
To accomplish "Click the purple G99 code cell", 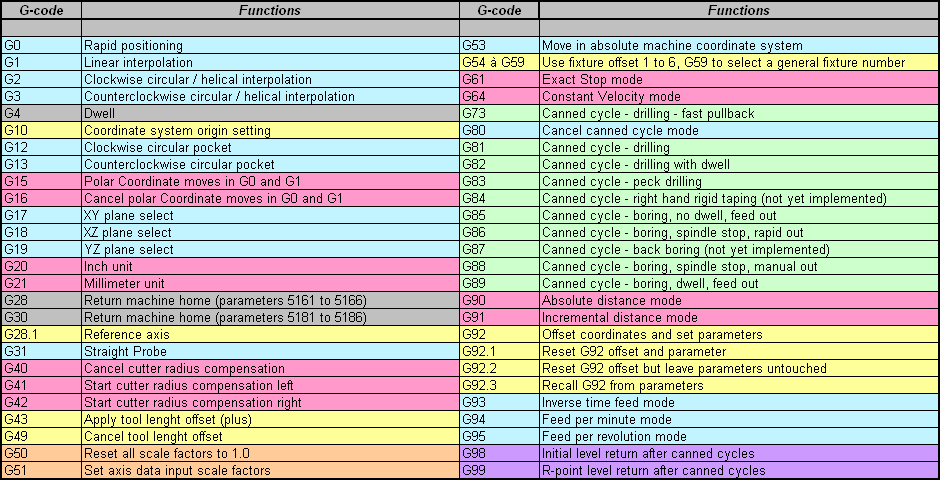I will (x=499, y=470).
